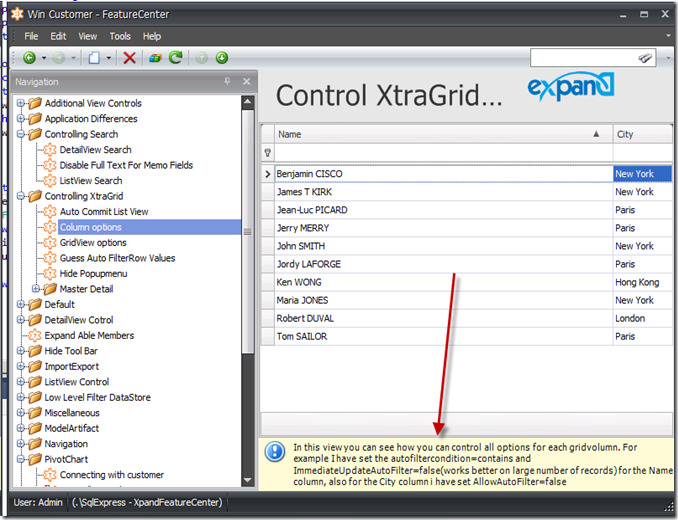Click the Name auto filter cell
The width and height of the screenshot is (678, 520).
pyautogui.click(x=443, y=153)
